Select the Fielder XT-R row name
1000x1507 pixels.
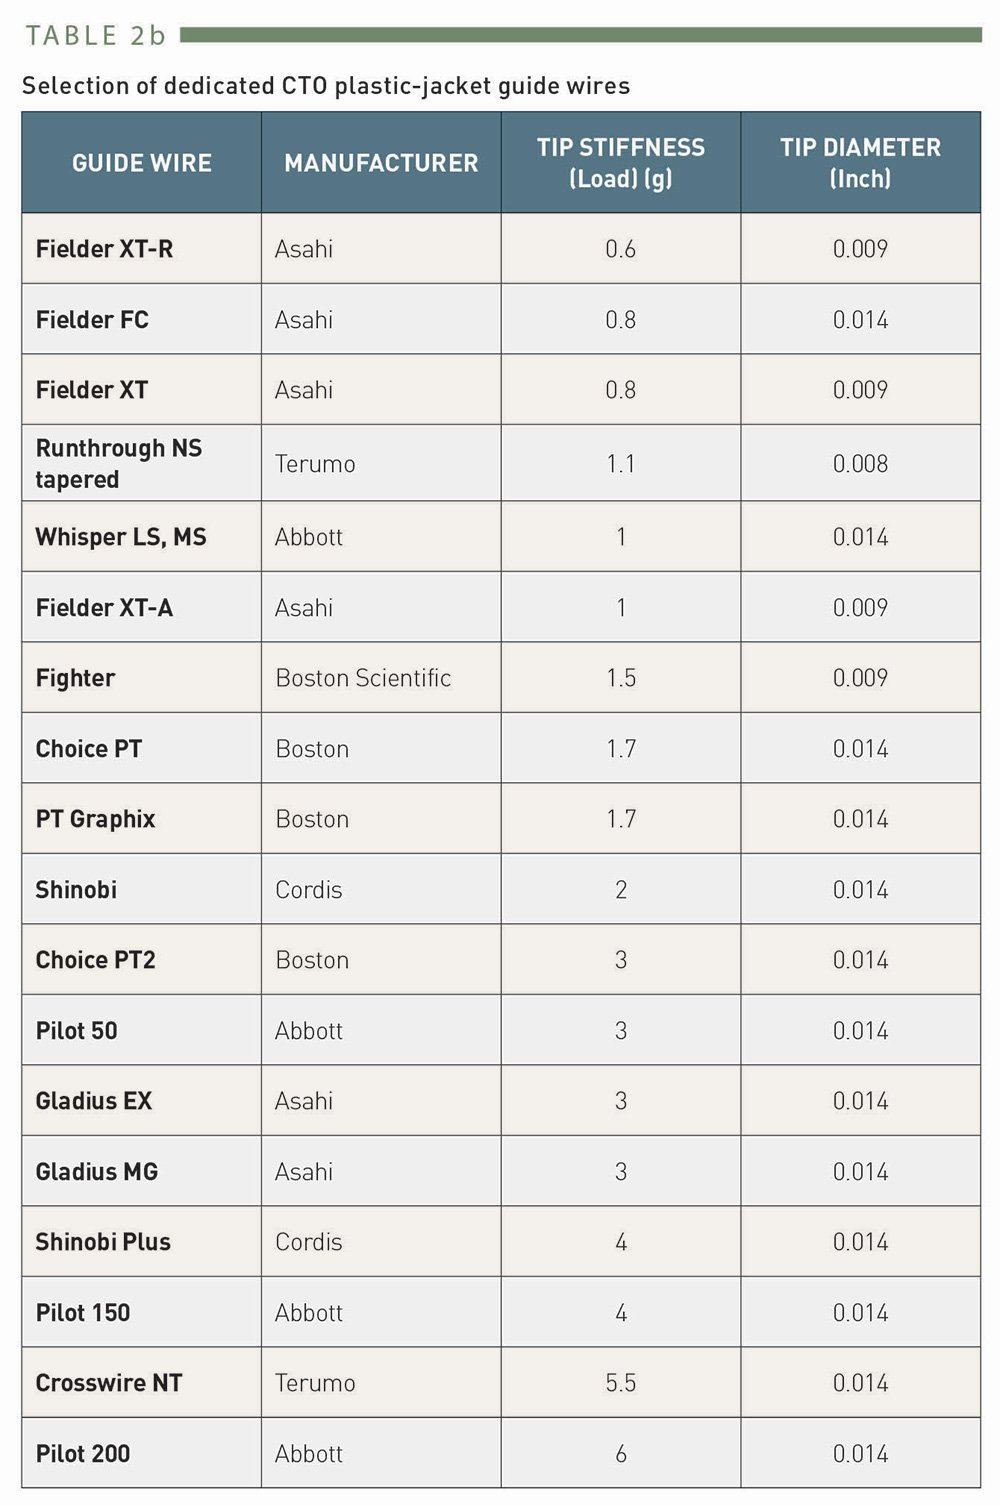(104, 249)
